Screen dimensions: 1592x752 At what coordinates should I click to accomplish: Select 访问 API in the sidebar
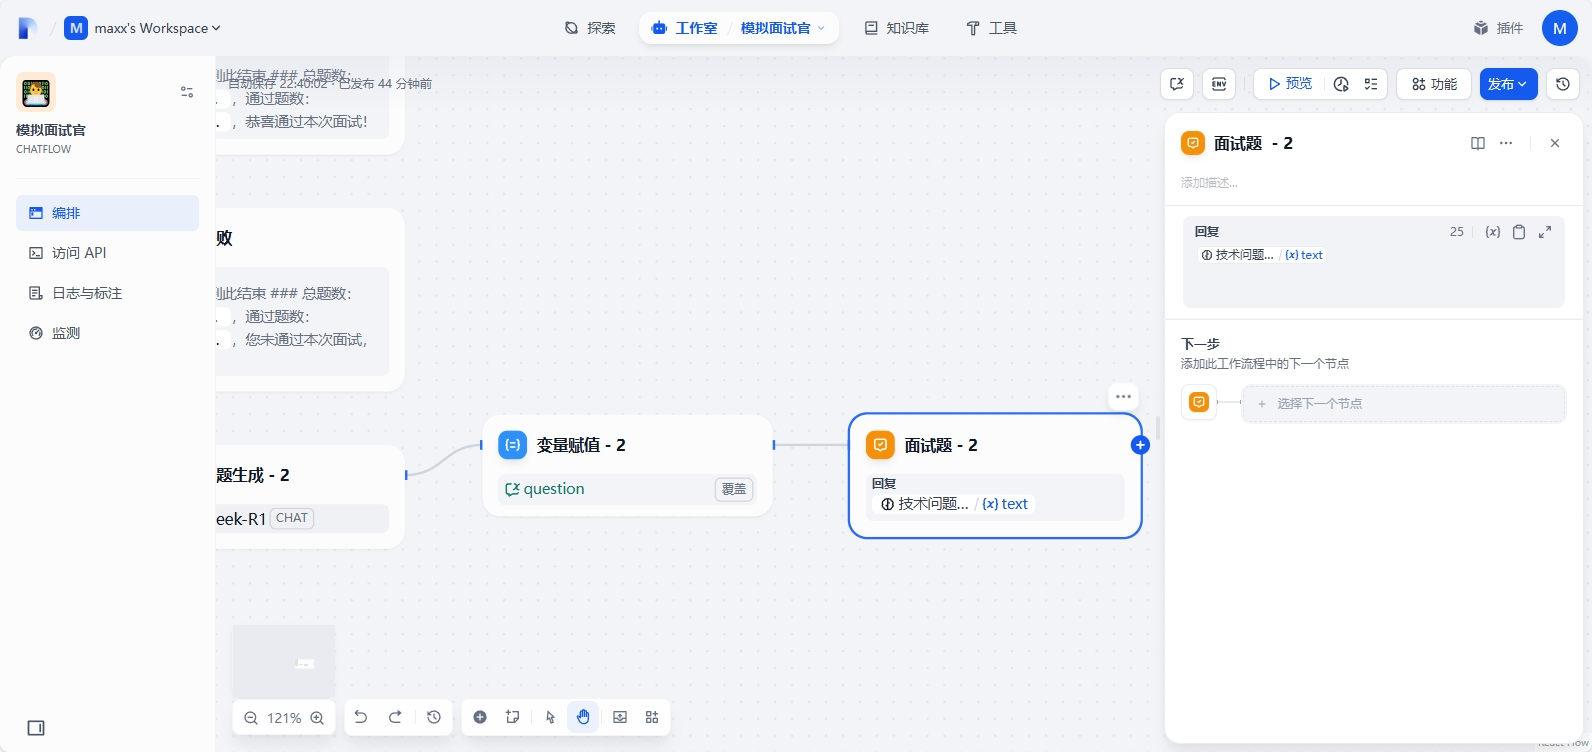107,253
